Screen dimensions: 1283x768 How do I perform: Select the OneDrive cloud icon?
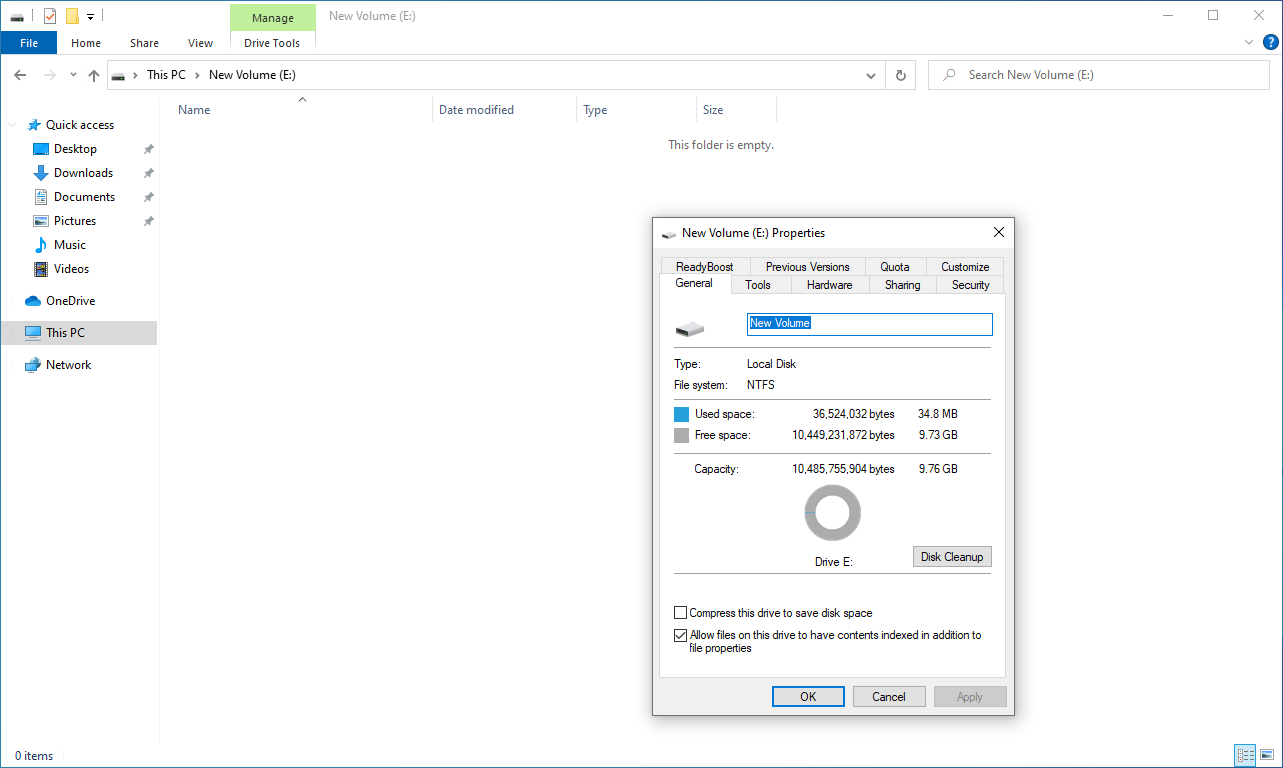[33, 301]
